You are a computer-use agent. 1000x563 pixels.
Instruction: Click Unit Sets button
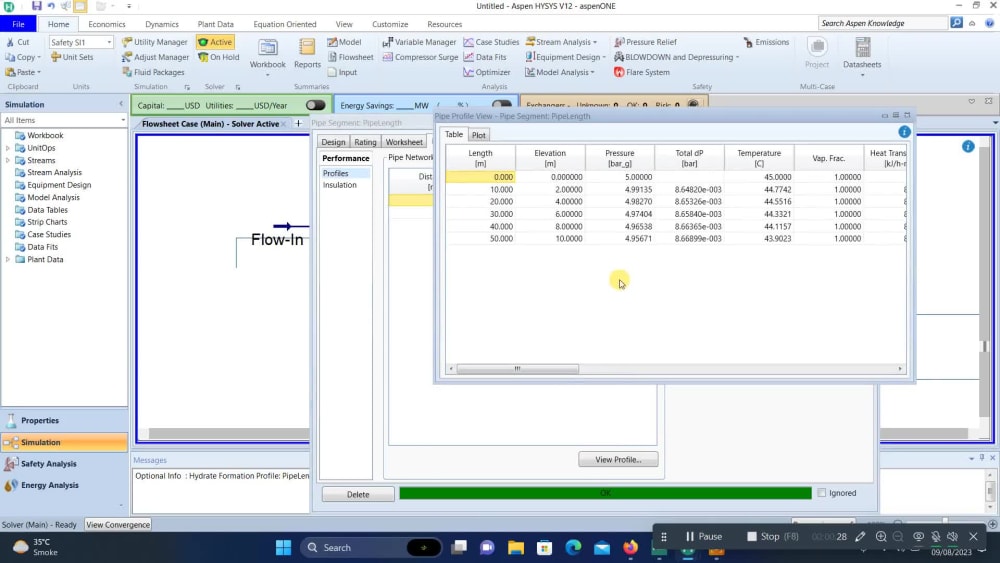pos(72,57)
